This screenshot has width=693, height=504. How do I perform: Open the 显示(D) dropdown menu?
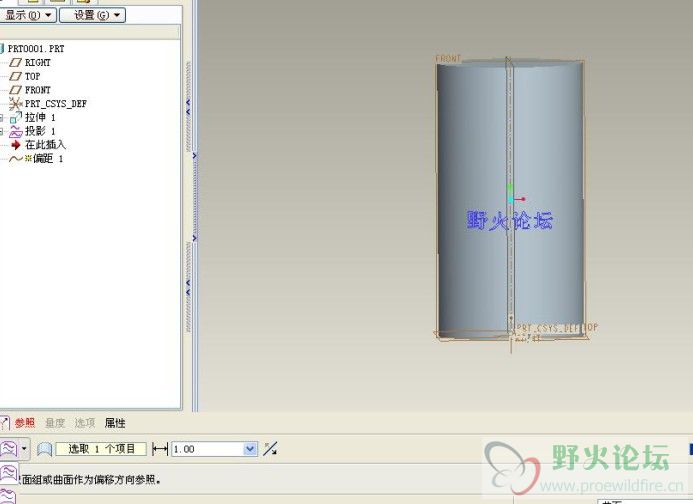coord(27,15)
